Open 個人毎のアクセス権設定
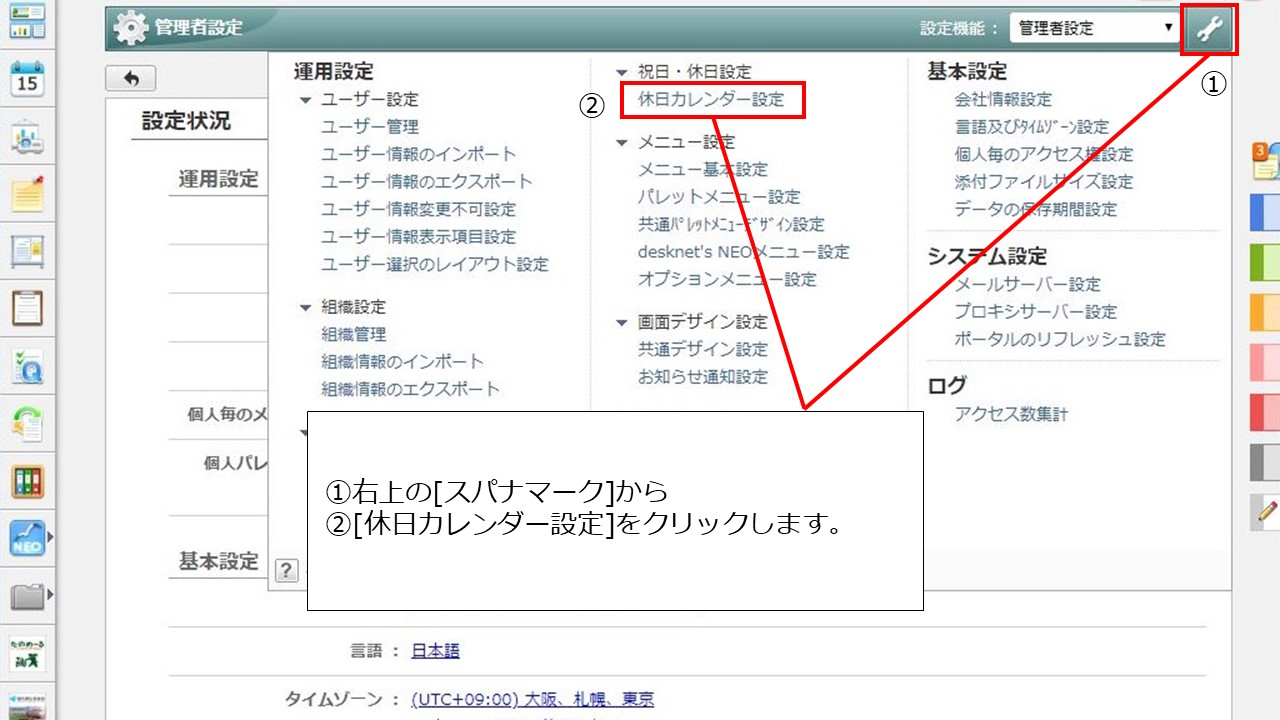 tap(1044, 155)
